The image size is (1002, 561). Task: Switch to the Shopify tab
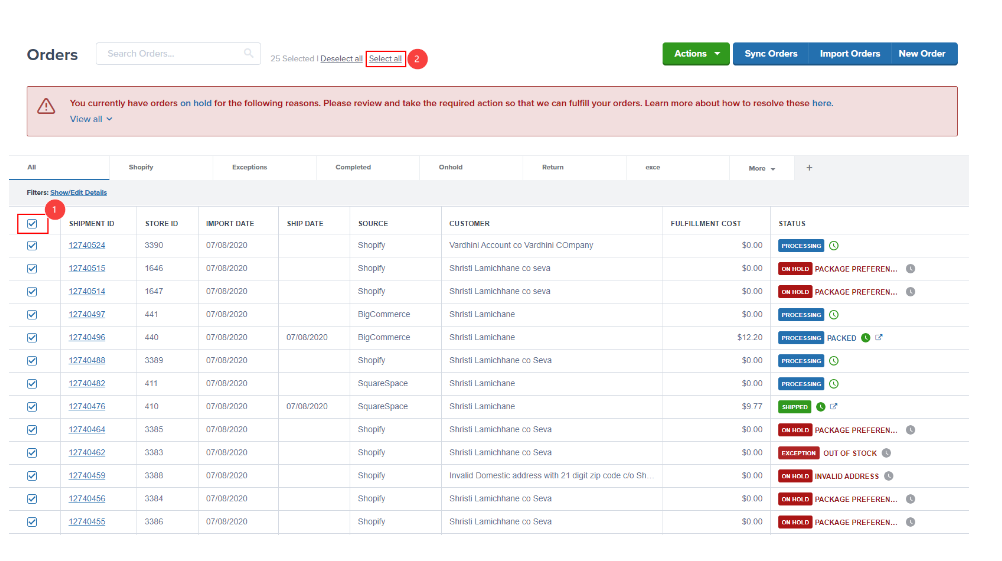(x=161, y=167)
